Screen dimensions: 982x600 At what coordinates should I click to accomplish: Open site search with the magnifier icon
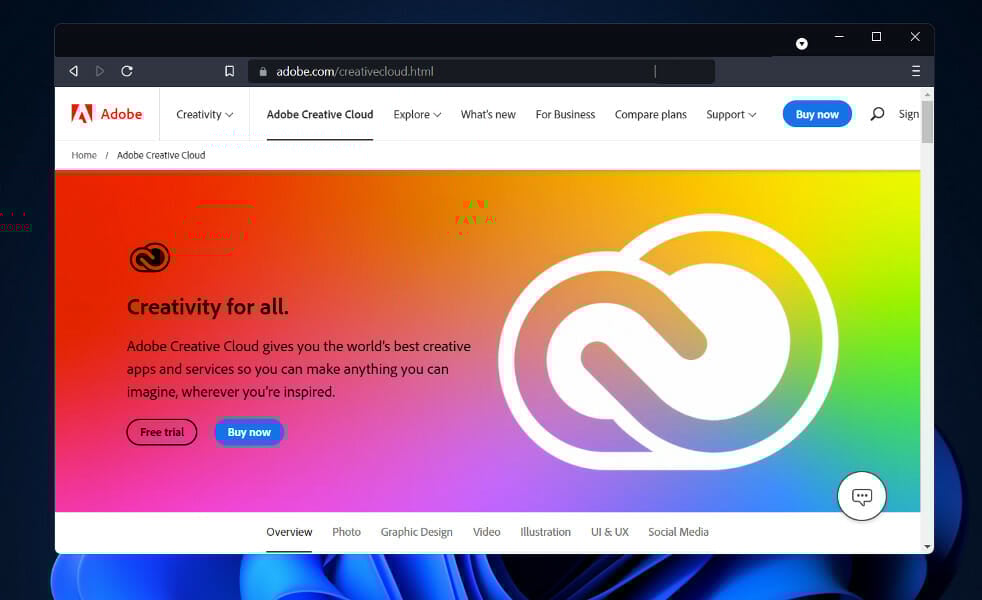[x=877, y=114]
